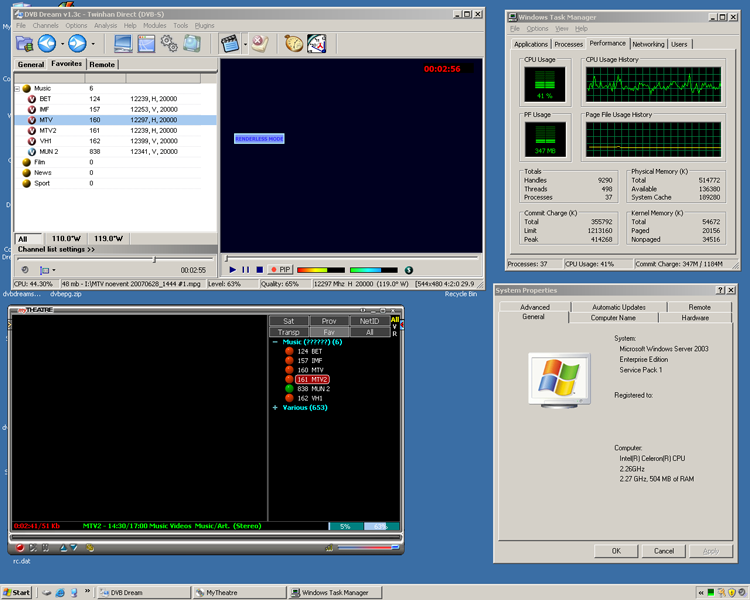
Task: Open the Plugins menu in DVB Dream
Action: click(x=204, y=25)
